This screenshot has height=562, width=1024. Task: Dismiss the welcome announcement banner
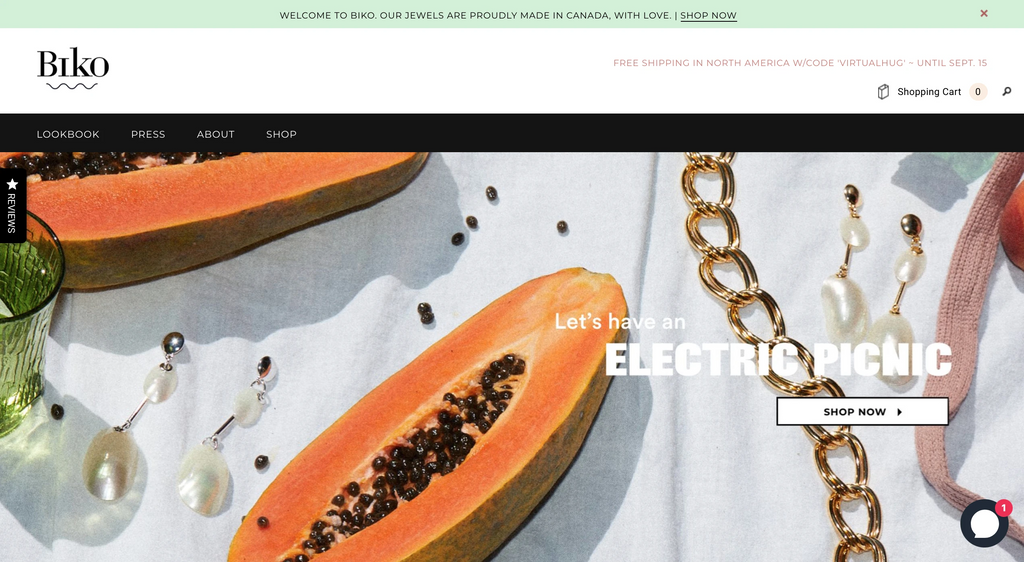pos(984,13)
